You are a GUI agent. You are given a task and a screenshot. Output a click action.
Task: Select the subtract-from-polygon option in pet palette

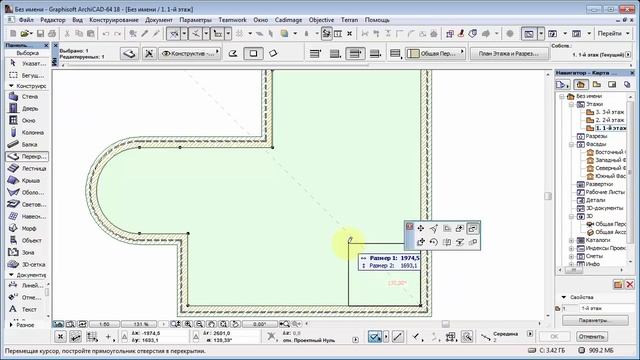[x=473, y=229]
